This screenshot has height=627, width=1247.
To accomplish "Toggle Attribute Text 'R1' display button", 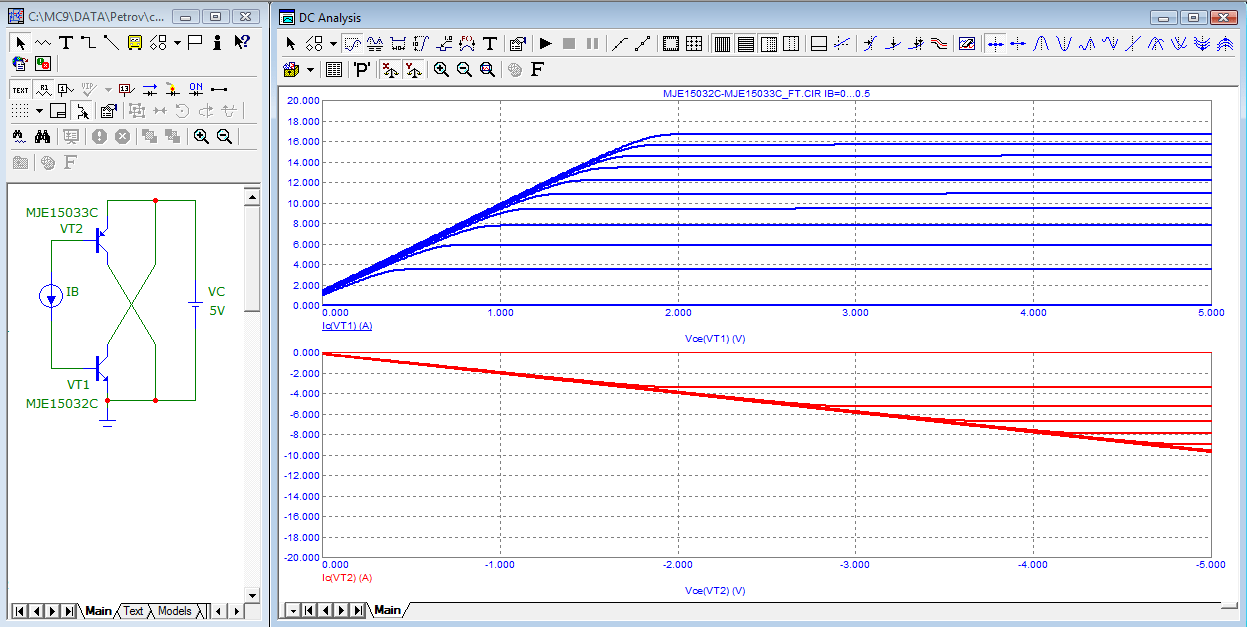I will click(x=43, y=90).
